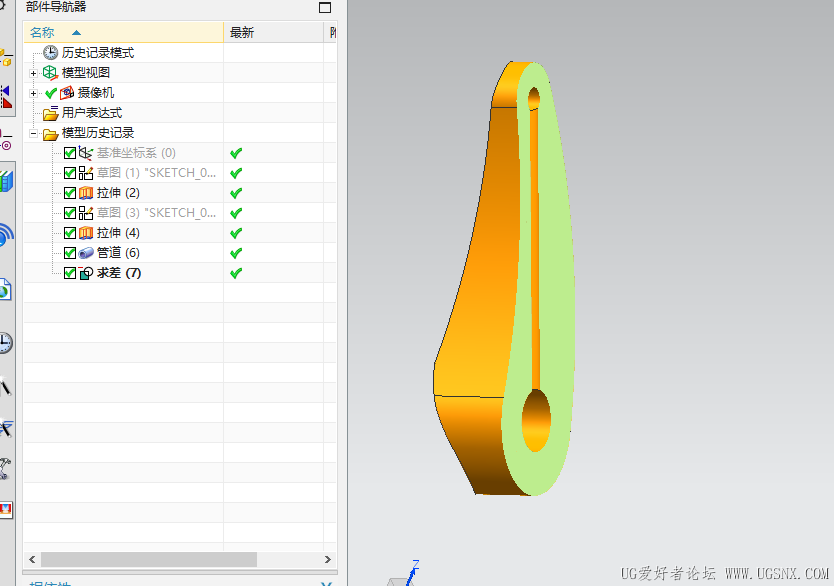834x586 pixels.
Task: Select the 管道 (6) tube feature icon
Action: coord(86,253)
